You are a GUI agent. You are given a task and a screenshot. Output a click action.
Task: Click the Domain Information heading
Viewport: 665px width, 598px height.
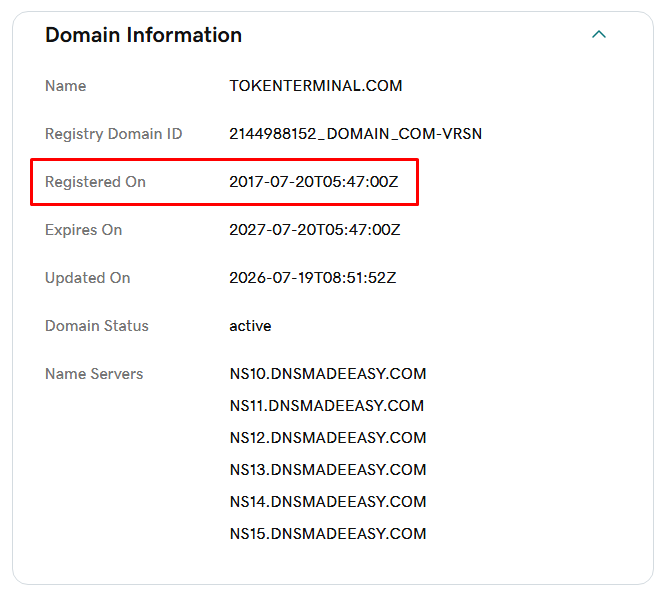tap(143, 35)
